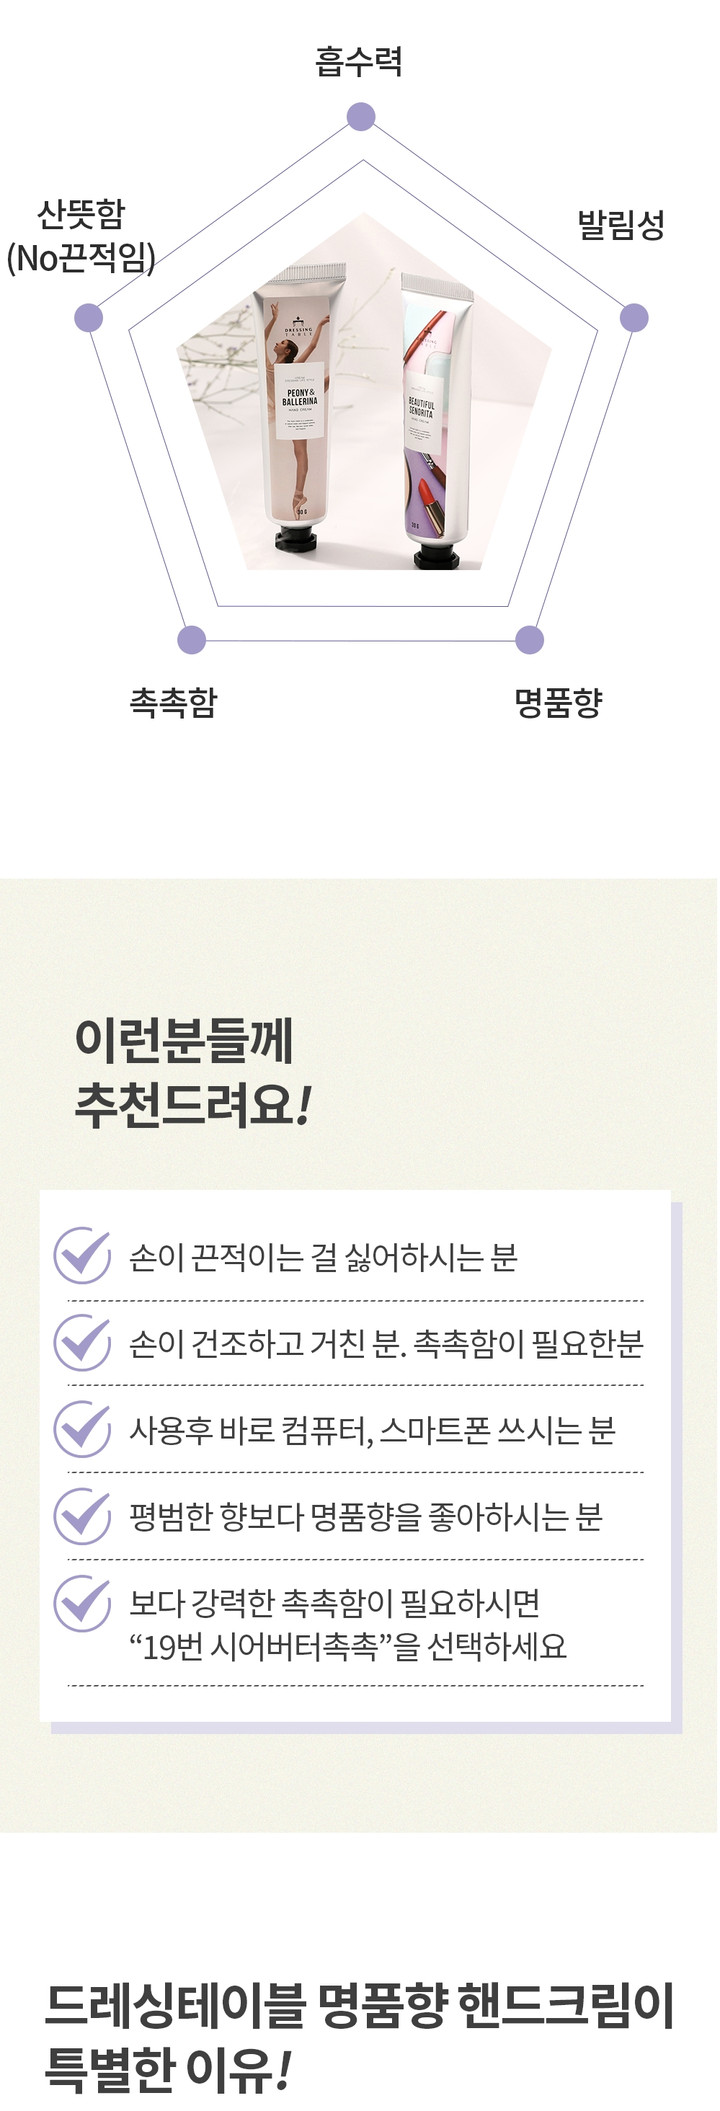Click the 명품향 label
Image resolution: width=720 pixels, height=2111 pixels.
[x=559, y=701]
